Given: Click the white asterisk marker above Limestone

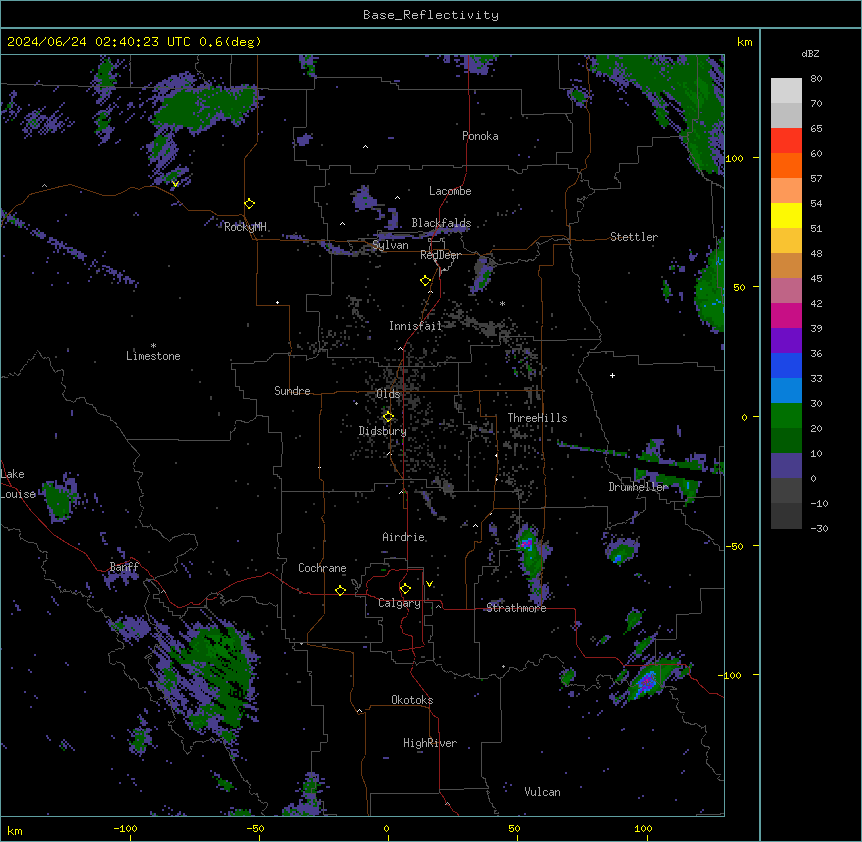Looking at the screenshot, I should coord(153,346).
